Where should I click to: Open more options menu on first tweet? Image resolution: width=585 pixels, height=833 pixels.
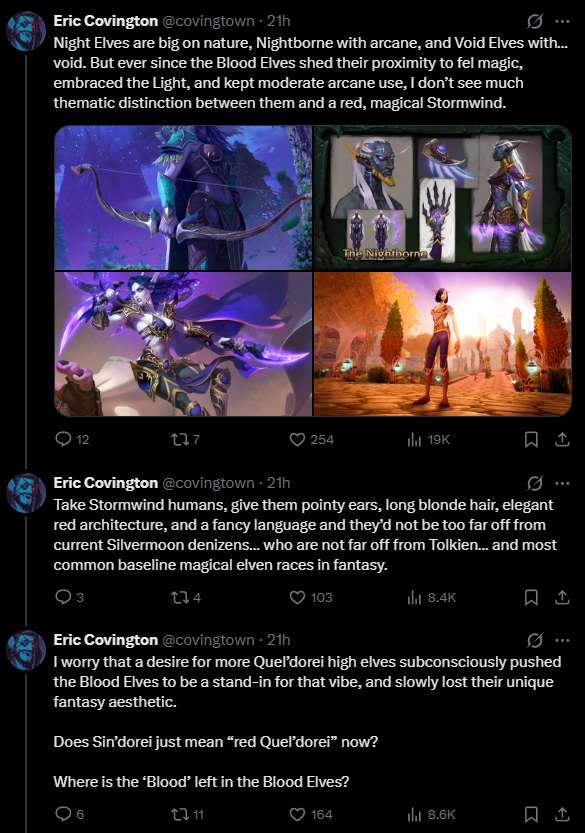pyautogui.click(x=562, y=21)
